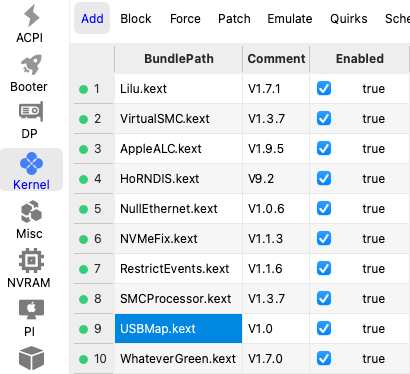Open the Force tab
Screen dimensions: 410x374
pyautogui.click(x=185, y=19)
